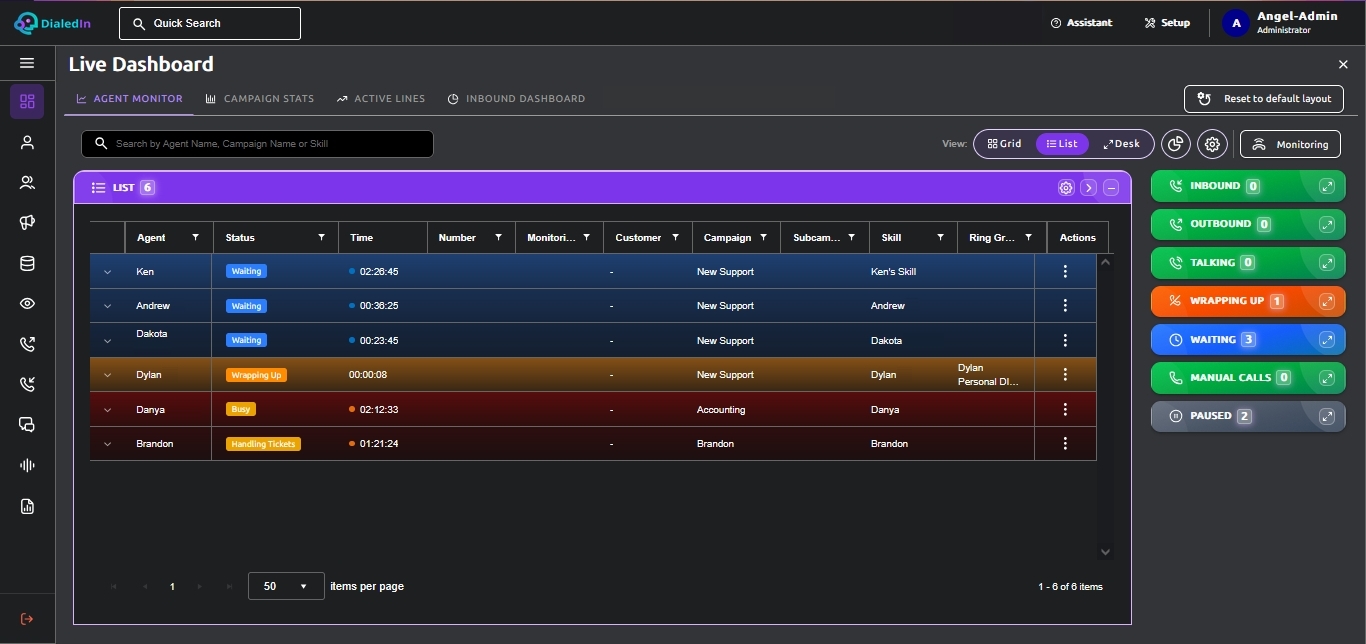This screenshot has width=1366, height=644.
Task: Click the Monitoring button
Action: pyautogui.click(x=1290, y=144)
